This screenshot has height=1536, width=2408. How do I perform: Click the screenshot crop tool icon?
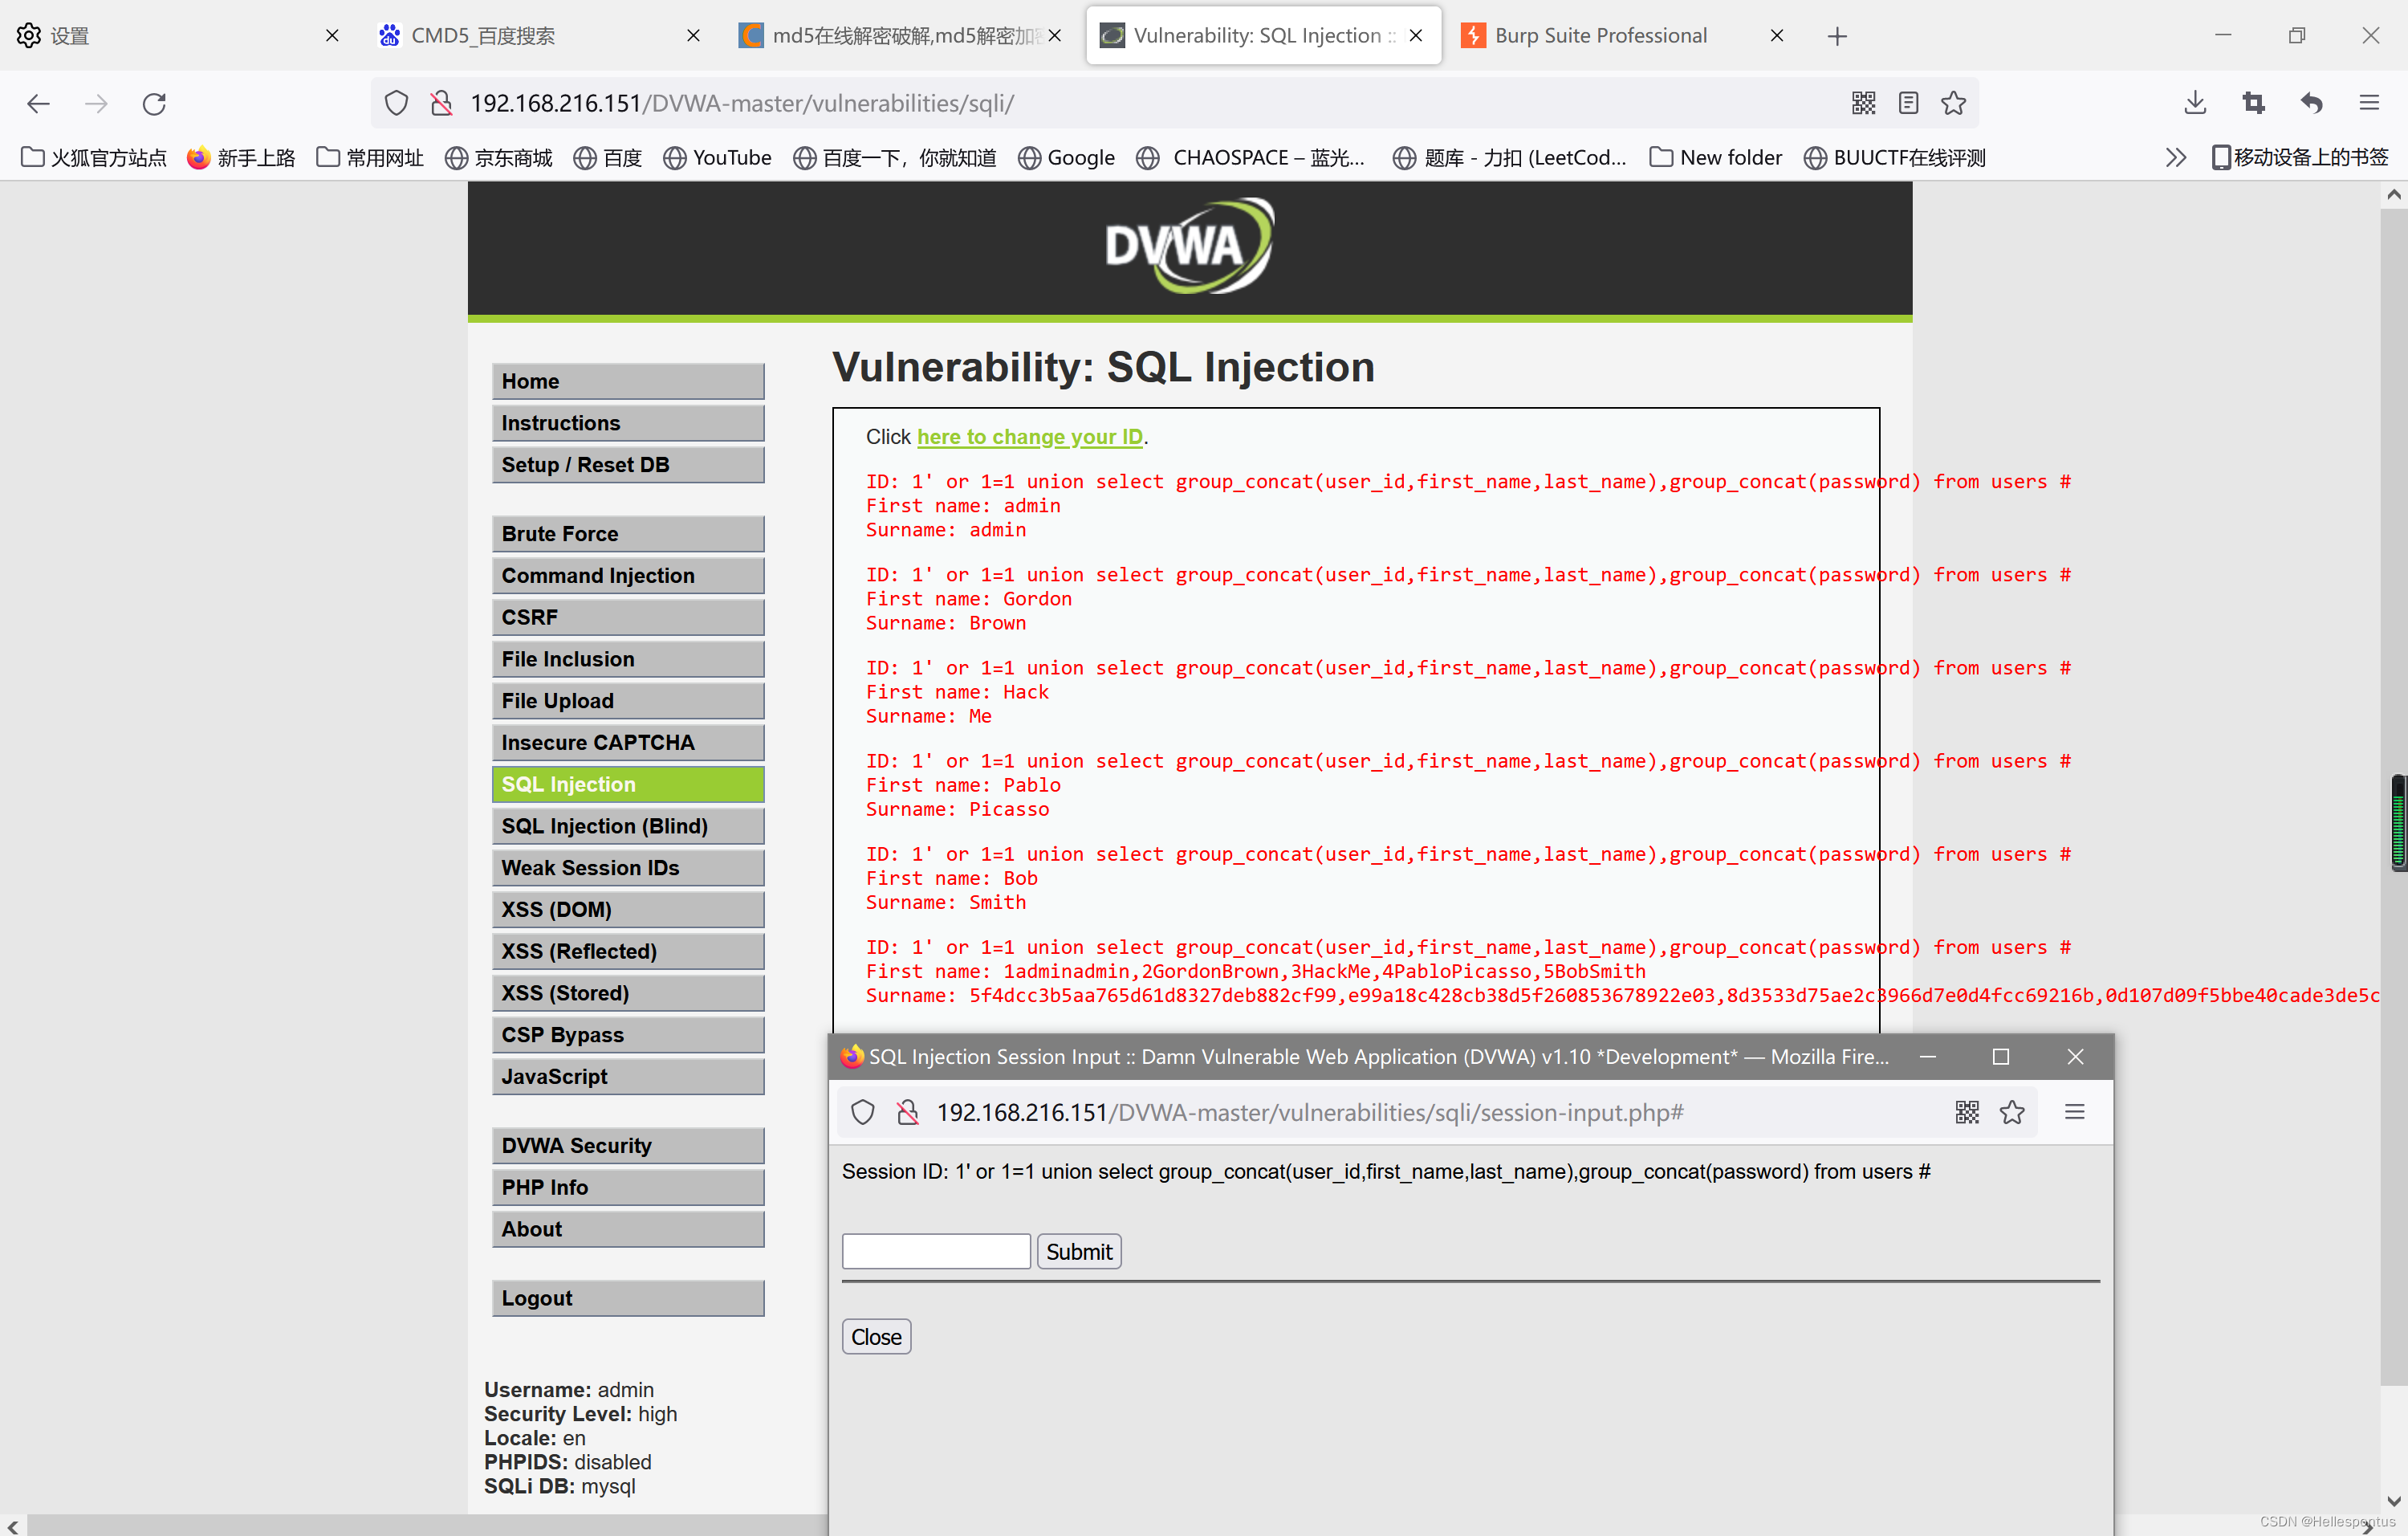2253,103
